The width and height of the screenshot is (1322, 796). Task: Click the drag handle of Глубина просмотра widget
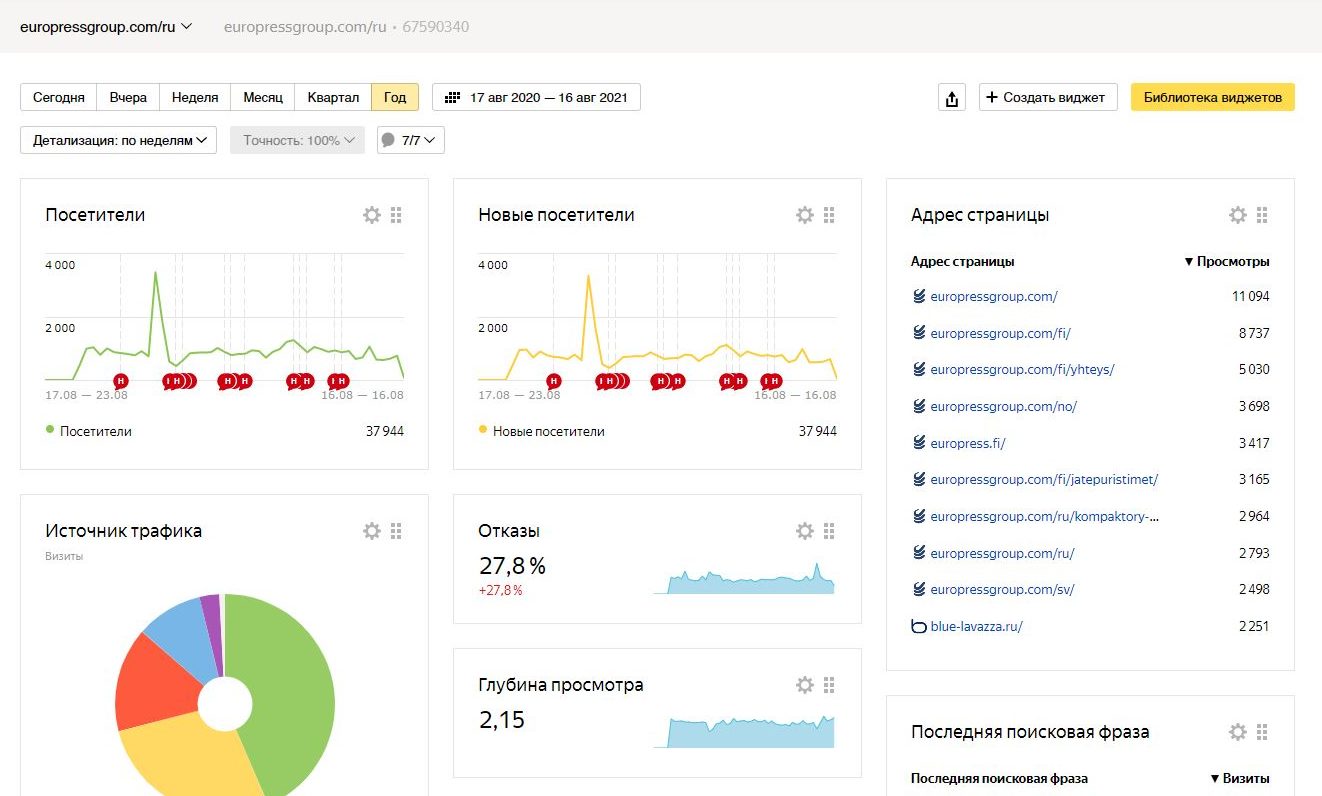coord(829,685)
